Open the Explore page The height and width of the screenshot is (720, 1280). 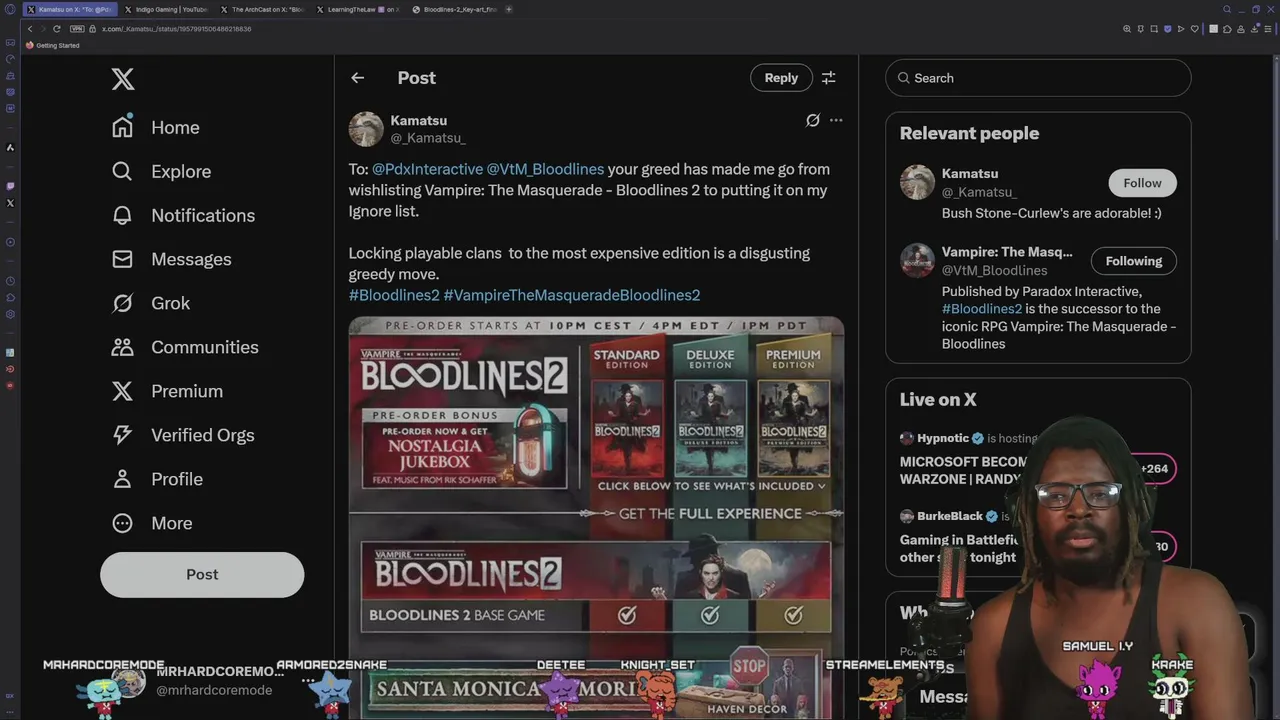[x=161, y=171]
